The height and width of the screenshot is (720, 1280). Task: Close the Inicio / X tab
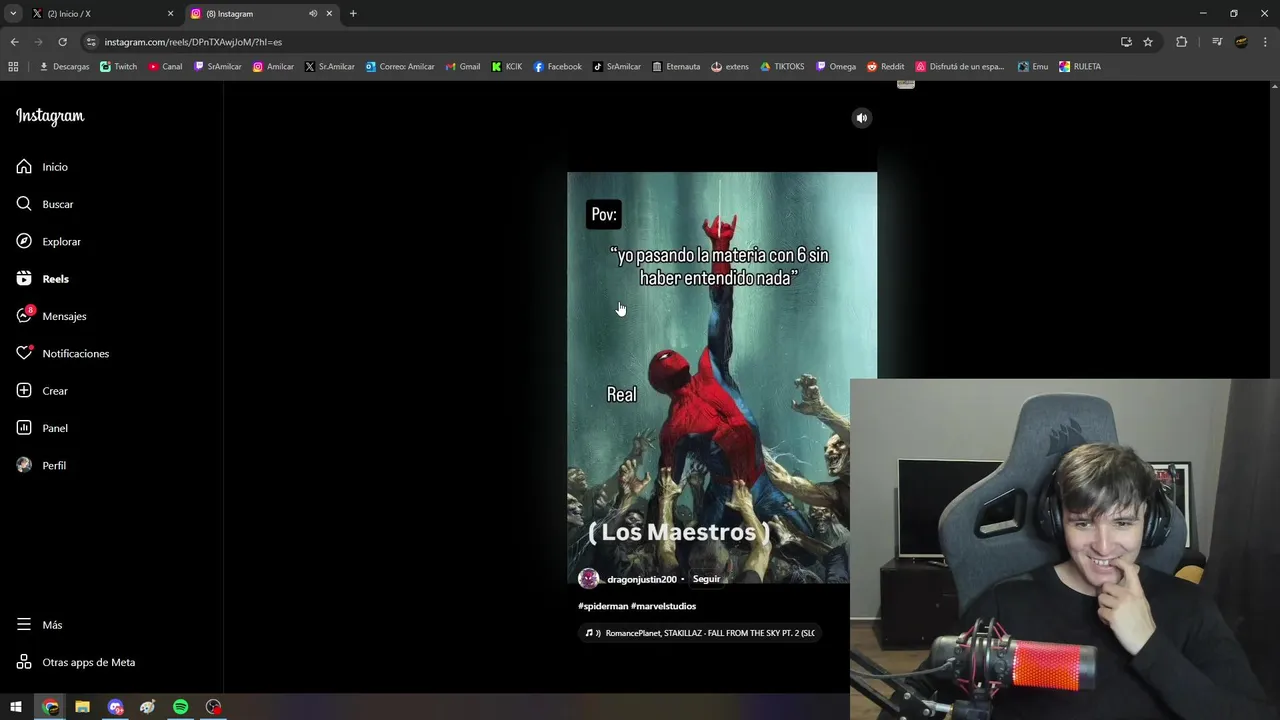[170, 14]
